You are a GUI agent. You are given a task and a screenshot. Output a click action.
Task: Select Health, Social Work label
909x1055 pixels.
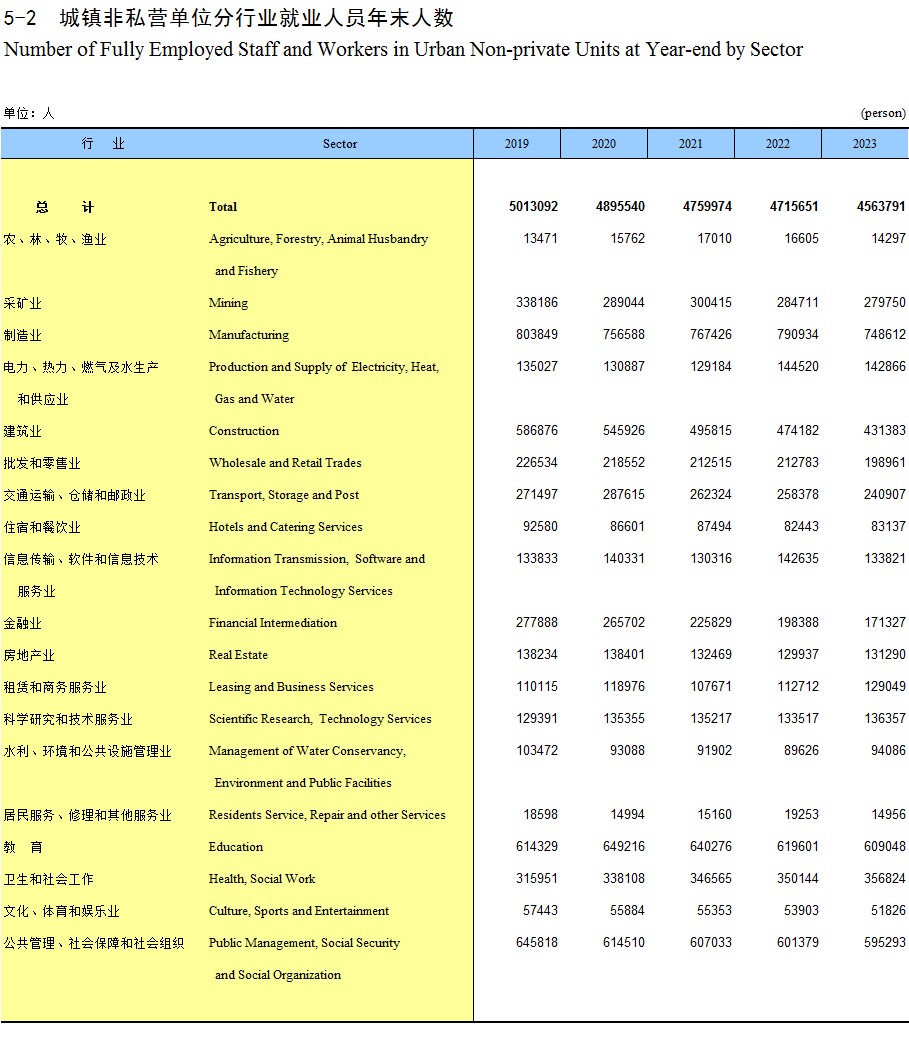tap(262, 879)
